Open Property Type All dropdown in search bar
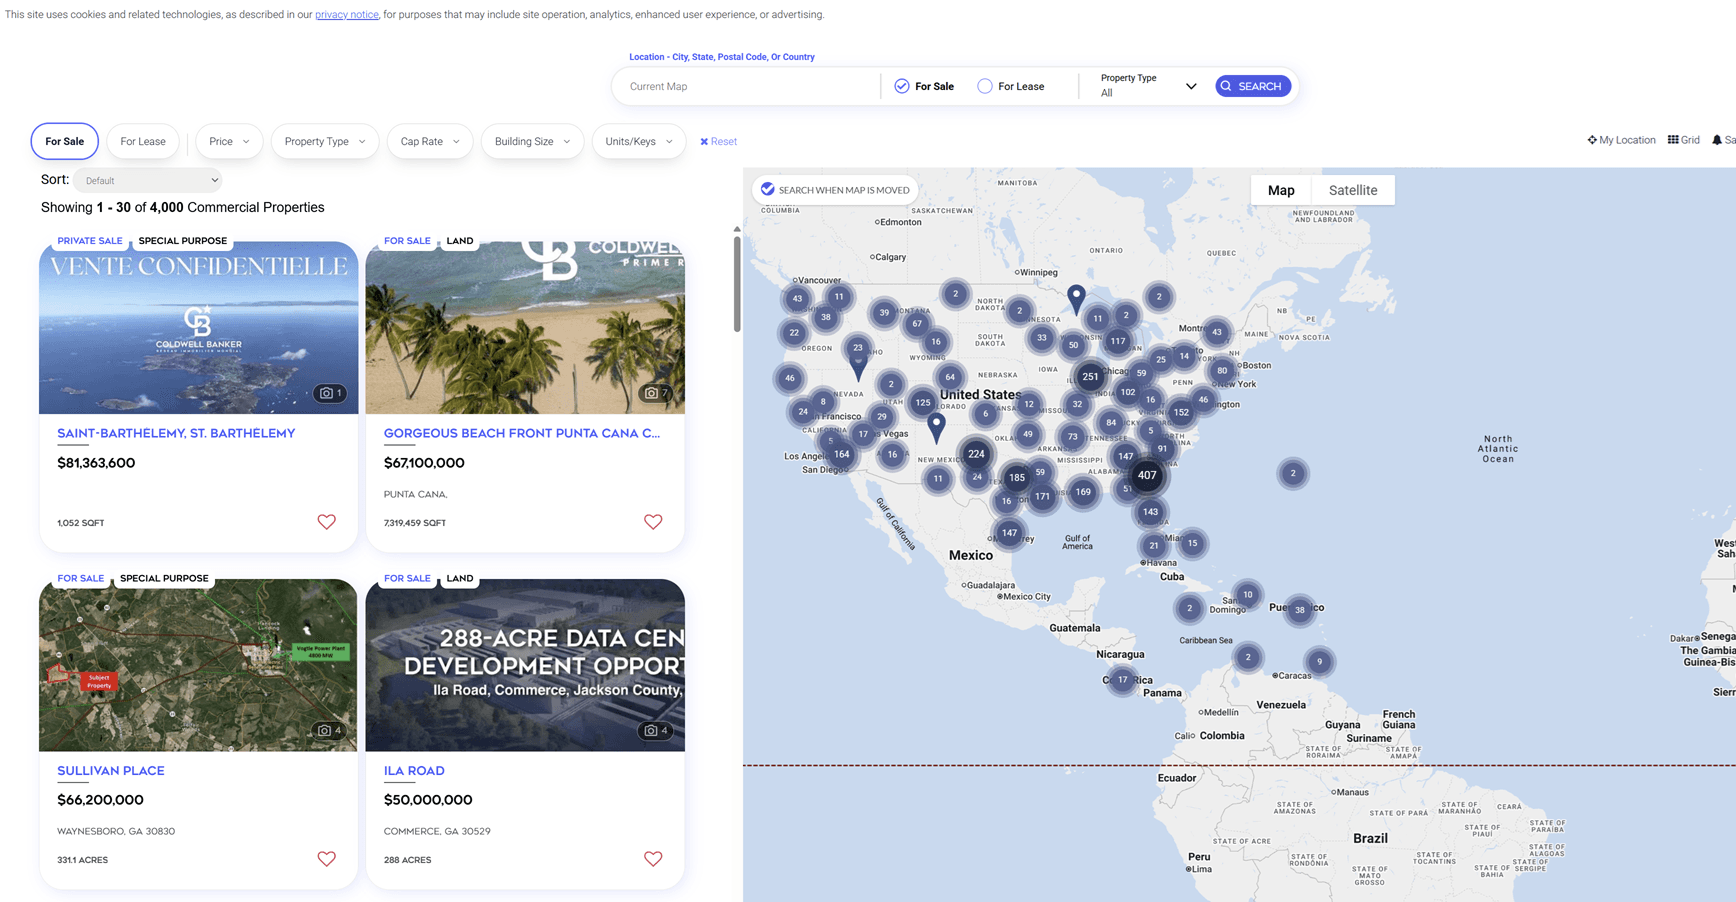This screenshot has height=902, width=1736. [1147, 86]
